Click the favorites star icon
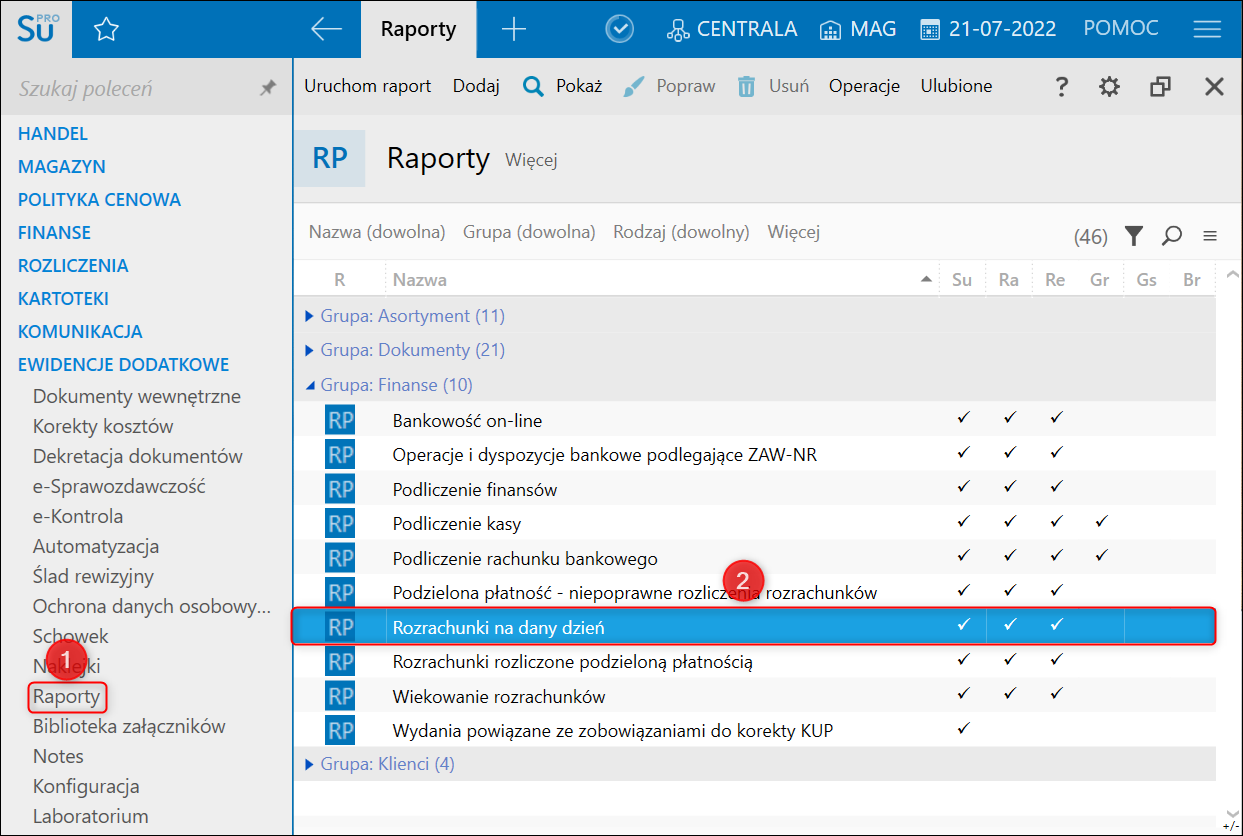This screenshot has height=836, width=1243. tap(106, 30)
